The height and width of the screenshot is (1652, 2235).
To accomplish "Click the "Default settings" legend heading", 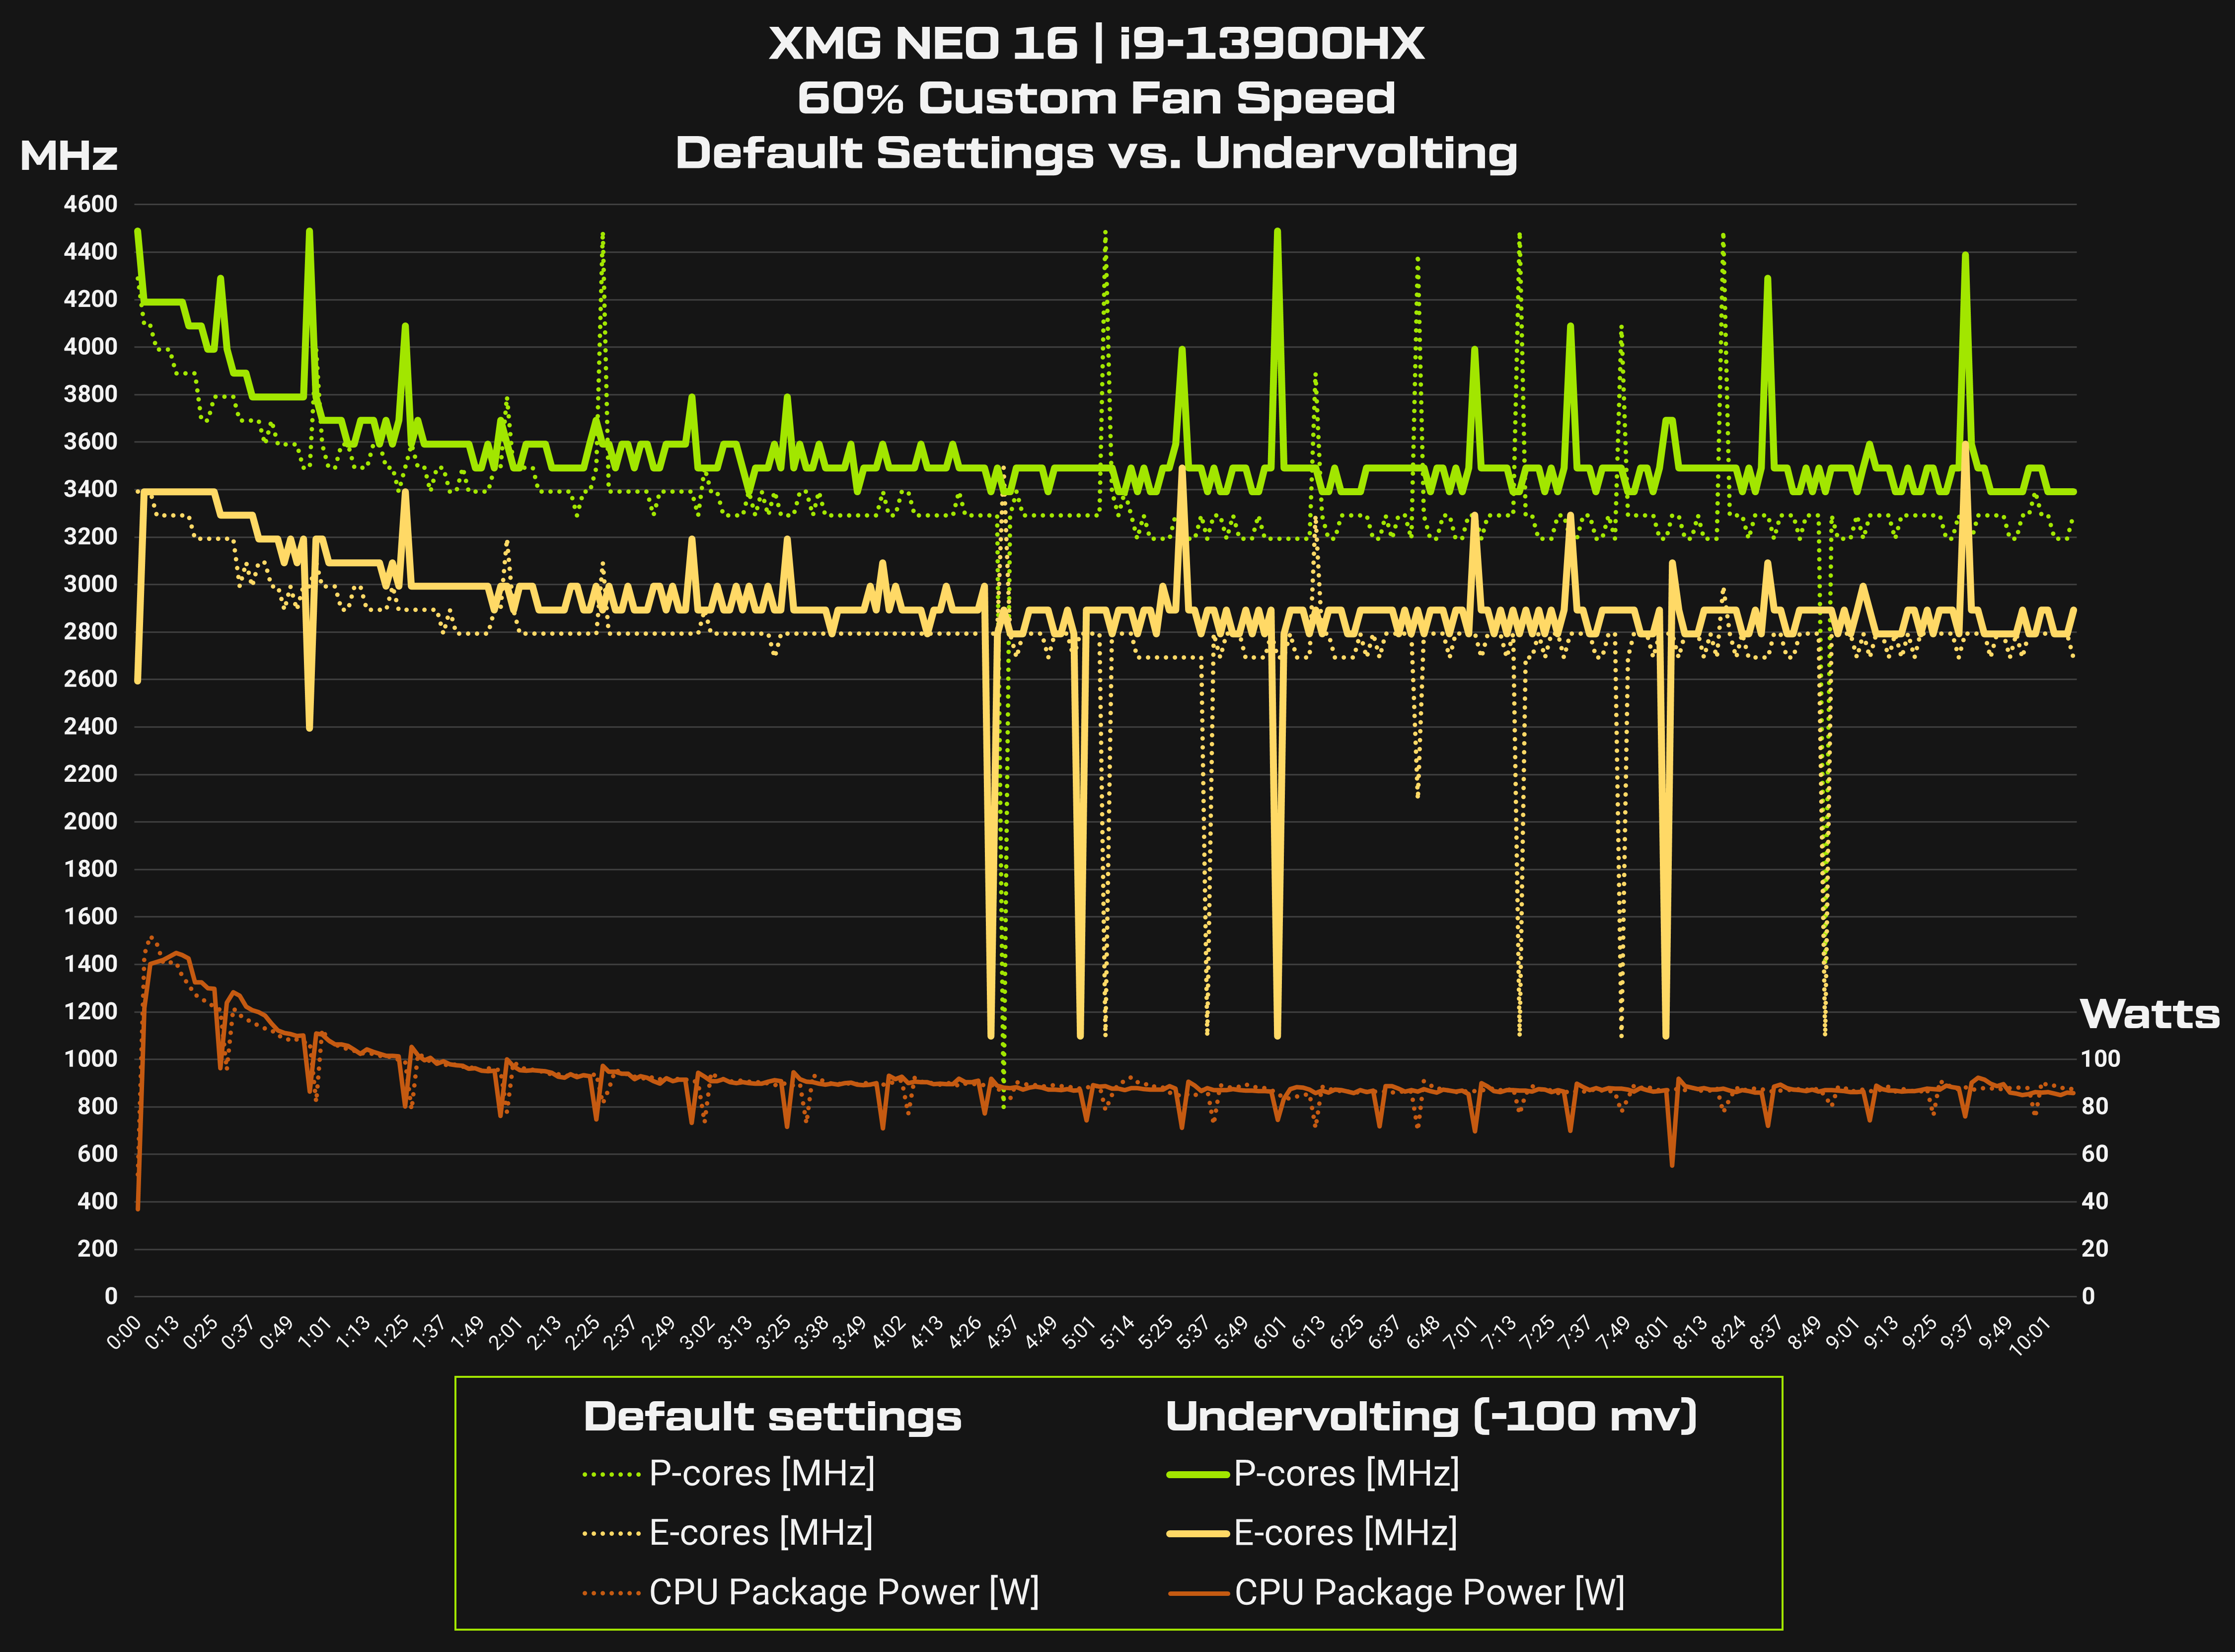I will pos(772,1417).
